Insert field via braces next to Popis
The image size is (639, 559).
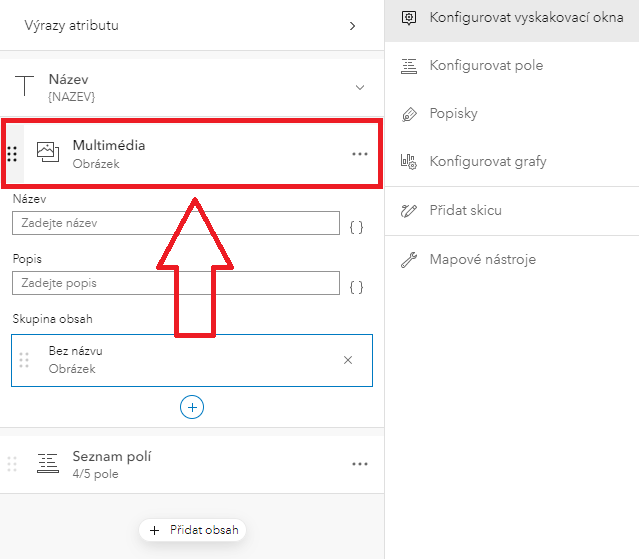pos(356,287)
